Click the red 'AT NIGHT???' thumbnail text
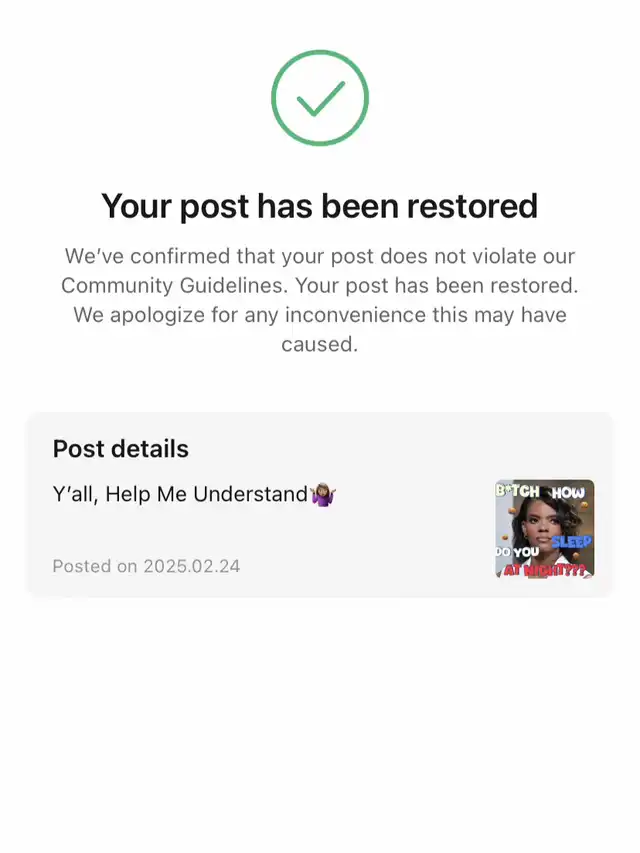 point(545,570)
